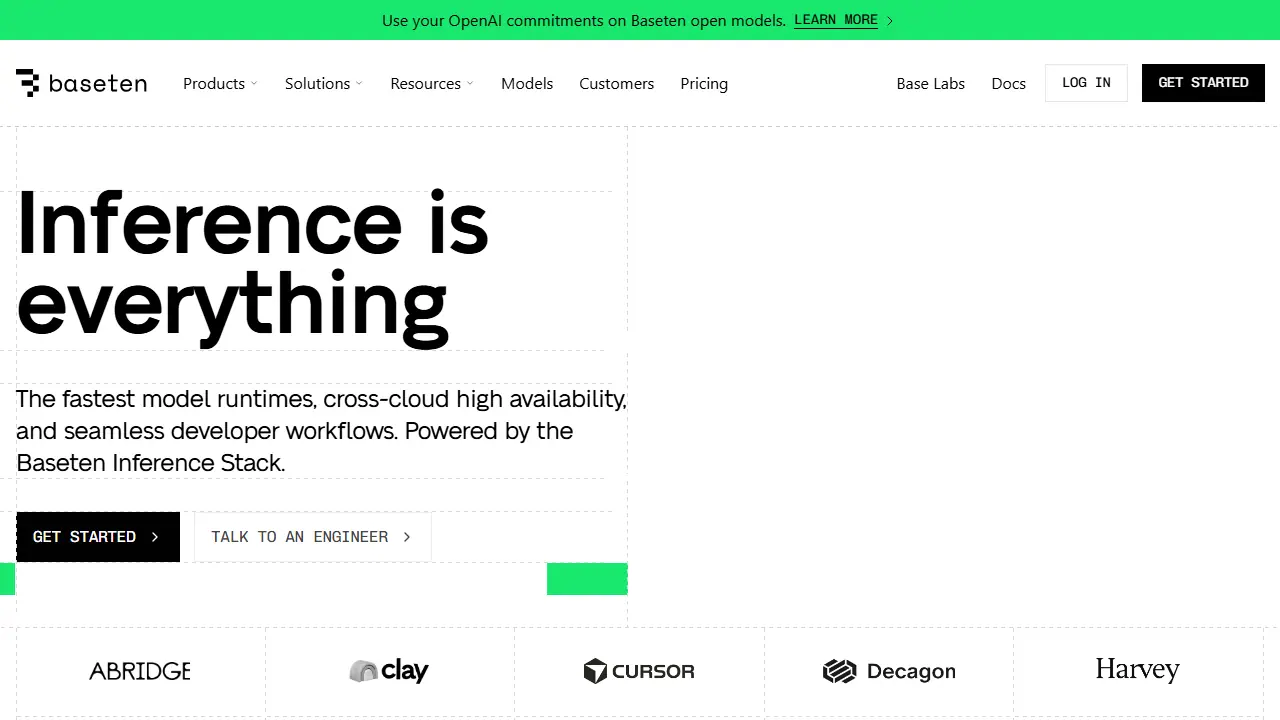This screenshot has width=1280, height=720.
Task: Click the Clay logo icon
Action: (363, 671)
